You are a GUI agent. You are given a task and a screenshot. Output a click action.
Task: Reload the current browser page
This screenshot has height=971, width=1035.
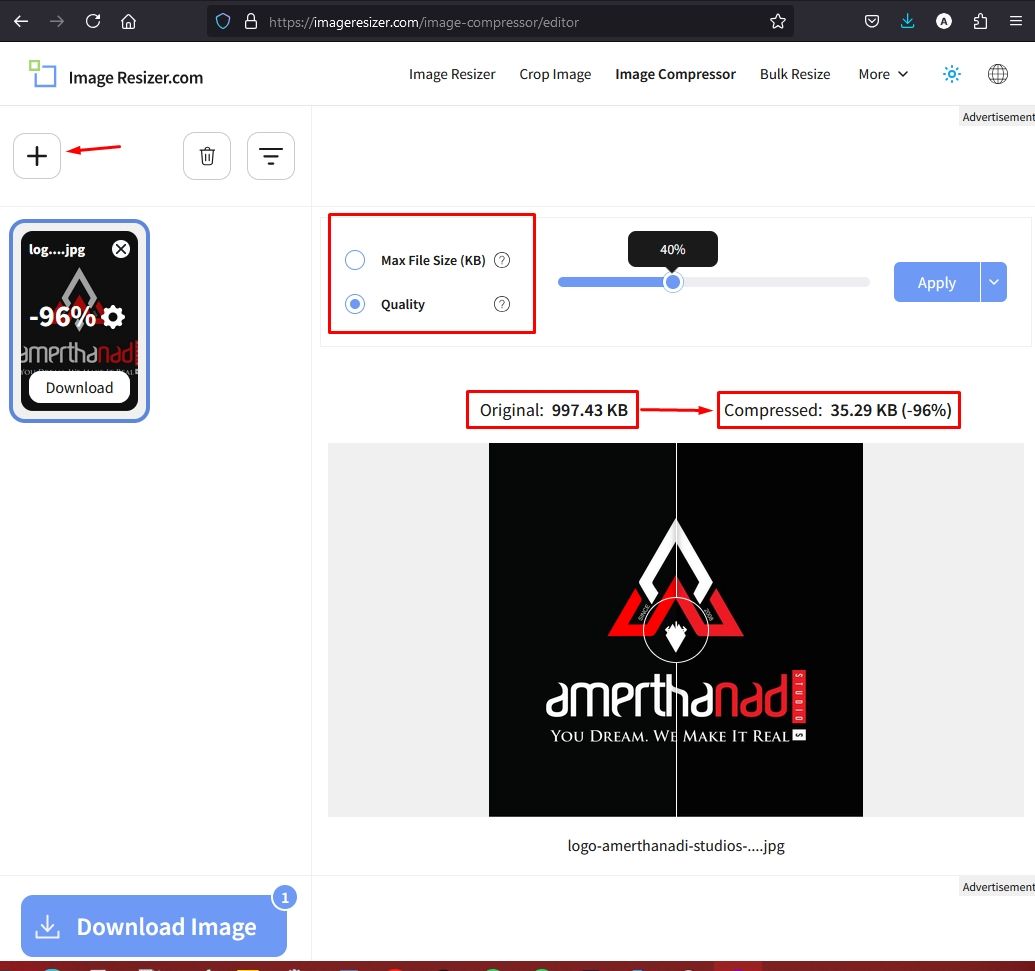click(x=93, y=22)
